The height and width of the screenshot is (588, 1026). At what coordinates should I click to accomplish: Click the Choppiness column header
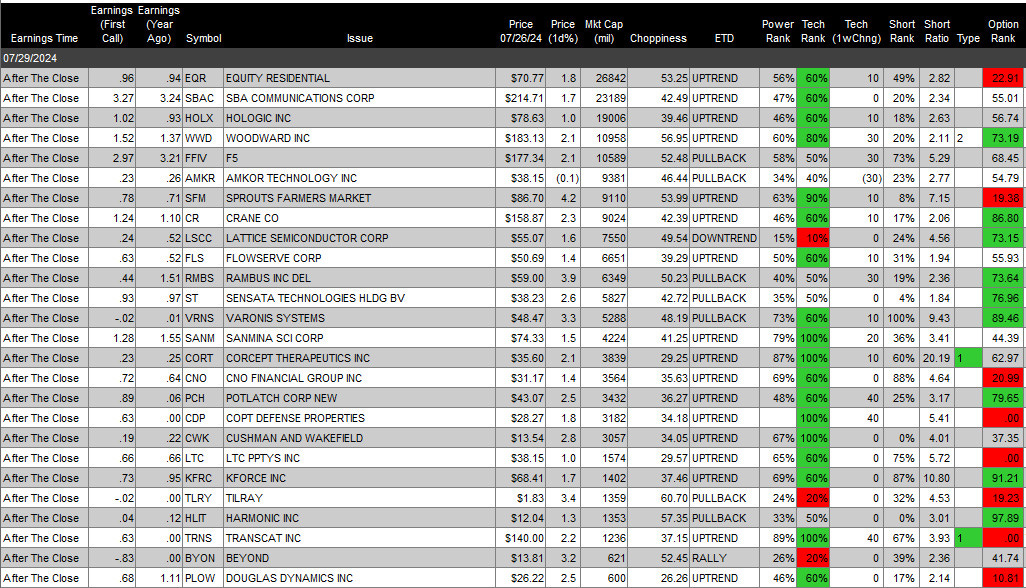tap(658, 38)
